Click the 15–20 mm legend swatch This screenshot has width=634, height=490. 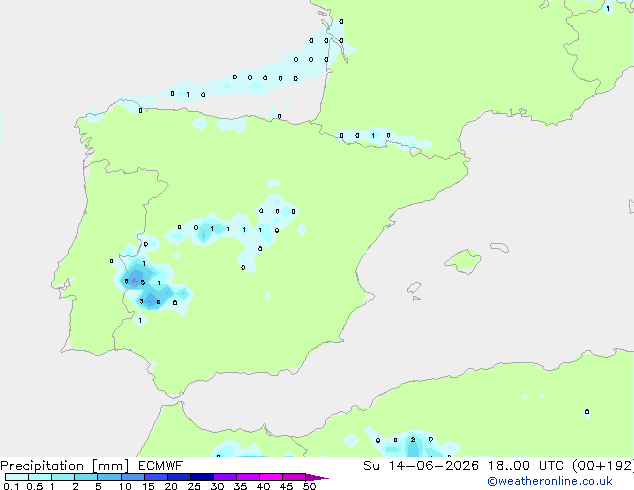tap(155, 477)
